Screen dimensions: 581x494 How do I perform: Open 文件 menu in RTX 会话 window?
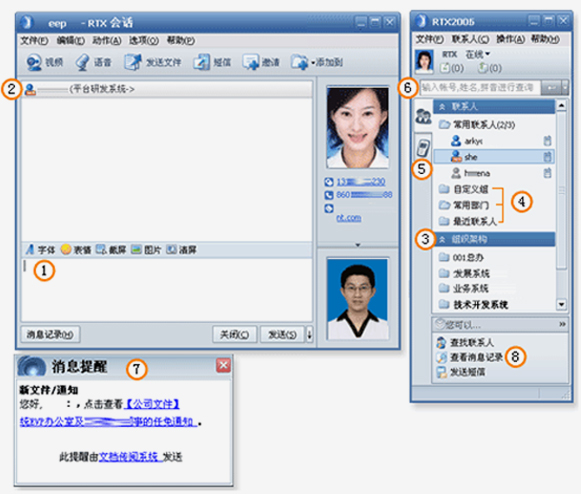[x=34, y=40]
